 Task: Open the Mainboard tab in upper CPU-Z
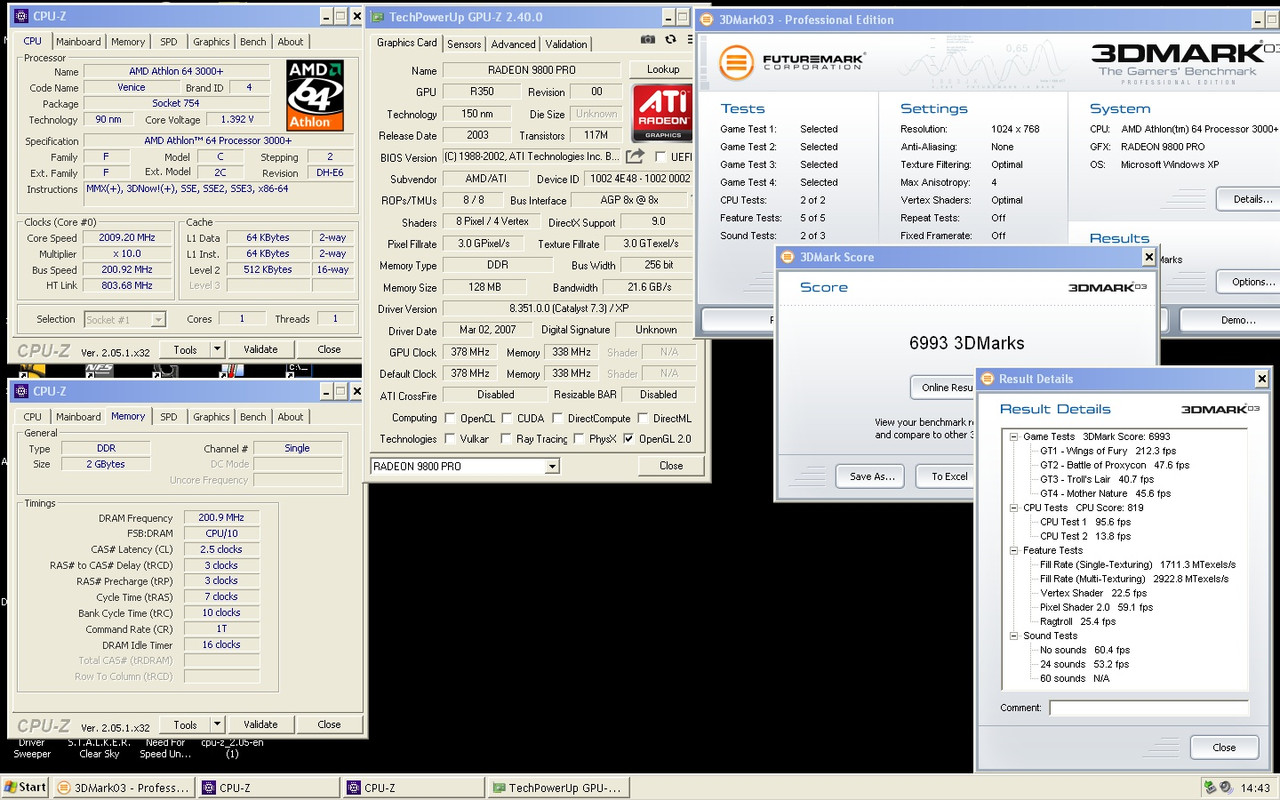point(78,42)
